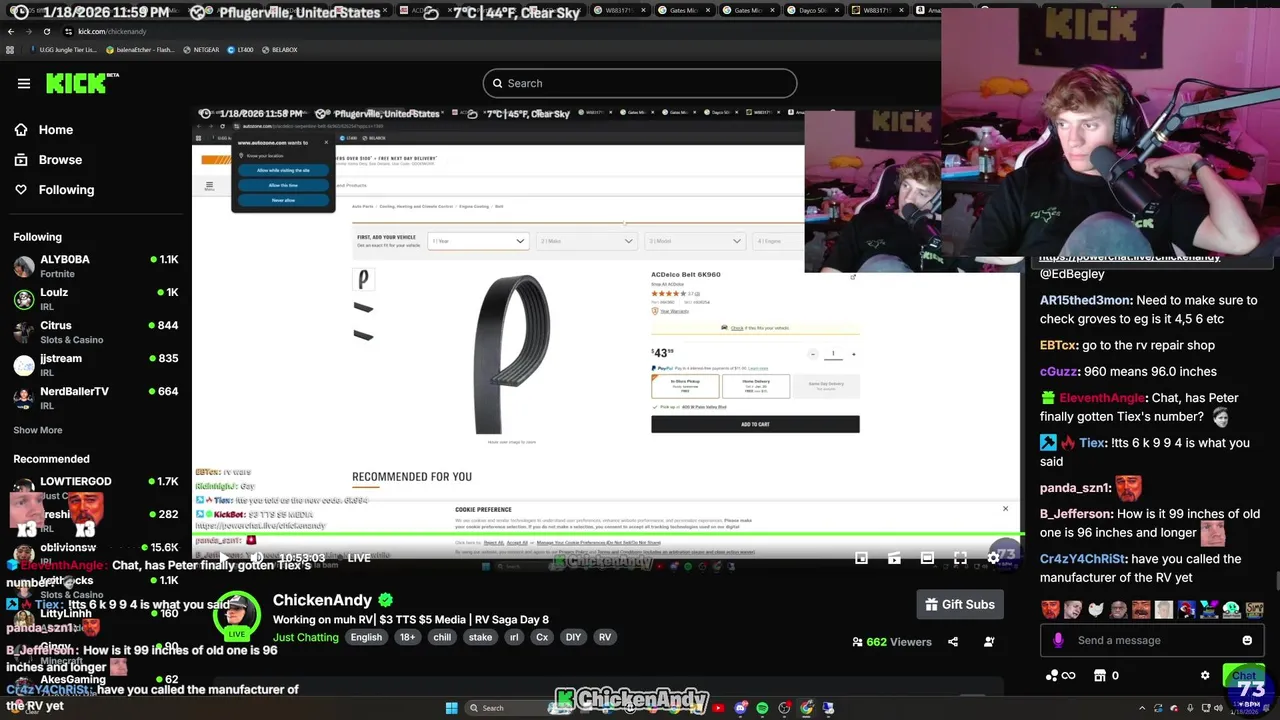The width and height of the screenshot is (1280, 720).
Task: Select the RV tag under stream title
Action: pyautogui.click(x=605, y=637)
